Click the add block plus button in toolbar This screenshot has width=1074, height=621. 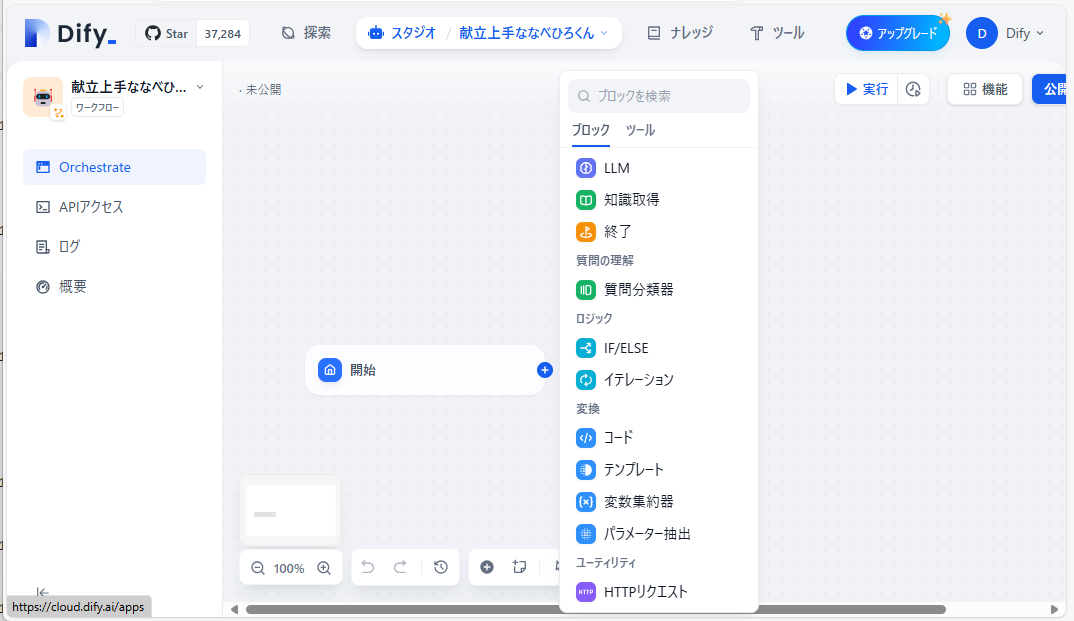click(487, 567)
